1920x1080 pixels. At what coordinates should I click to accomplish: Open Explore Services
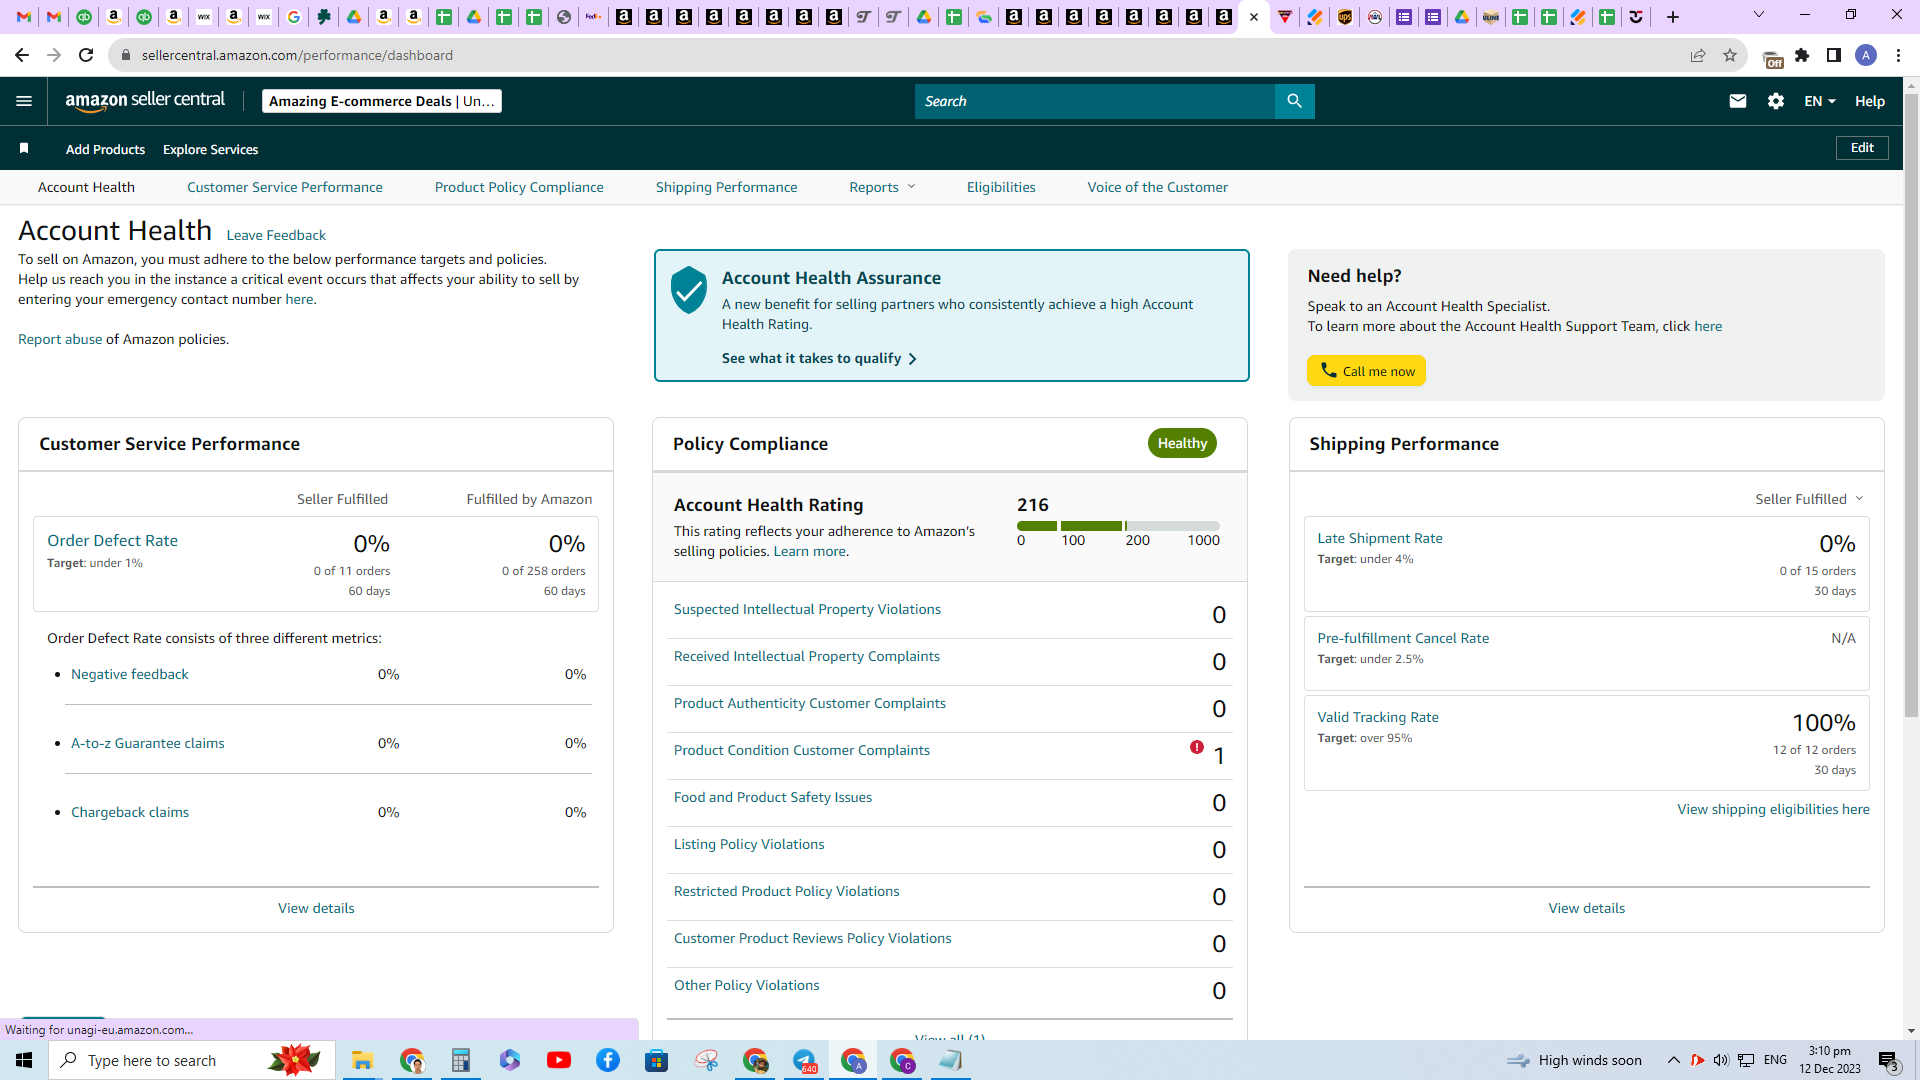[x=210, y=149]
